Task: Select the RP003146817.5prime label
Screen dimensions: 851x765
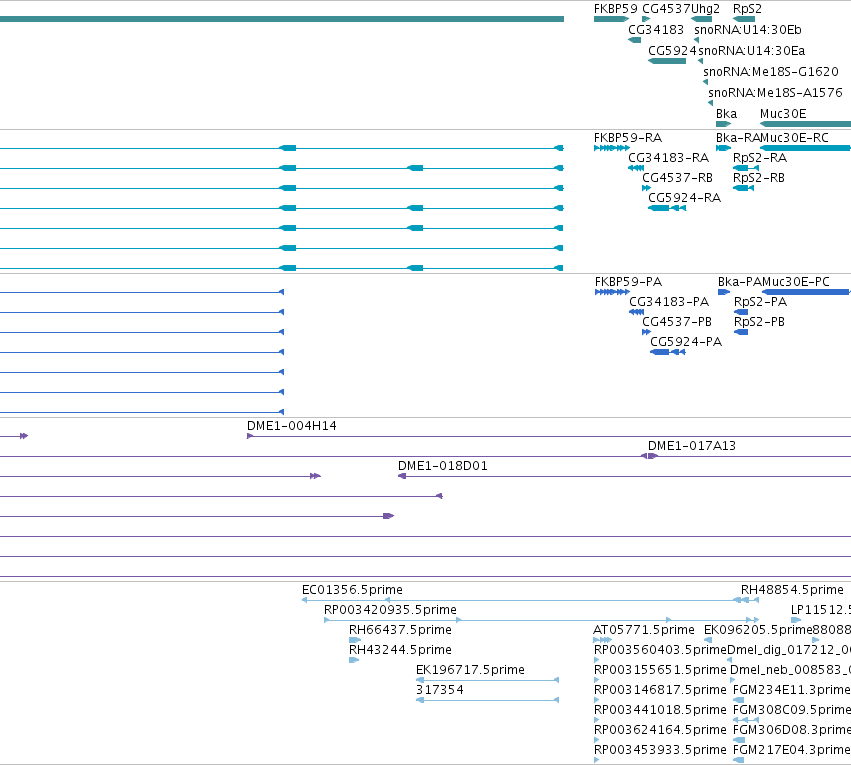Action: [661, 691]
